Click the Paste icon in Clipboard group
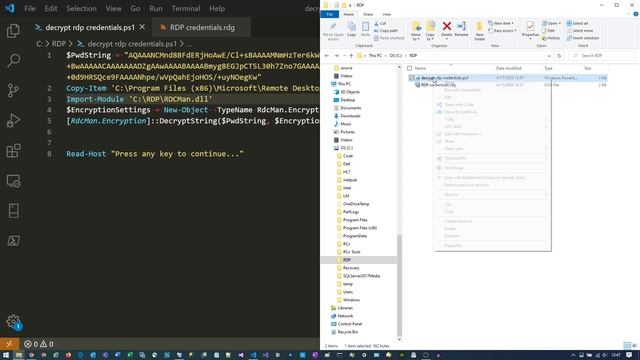The image size is (640, 360). 365,29
